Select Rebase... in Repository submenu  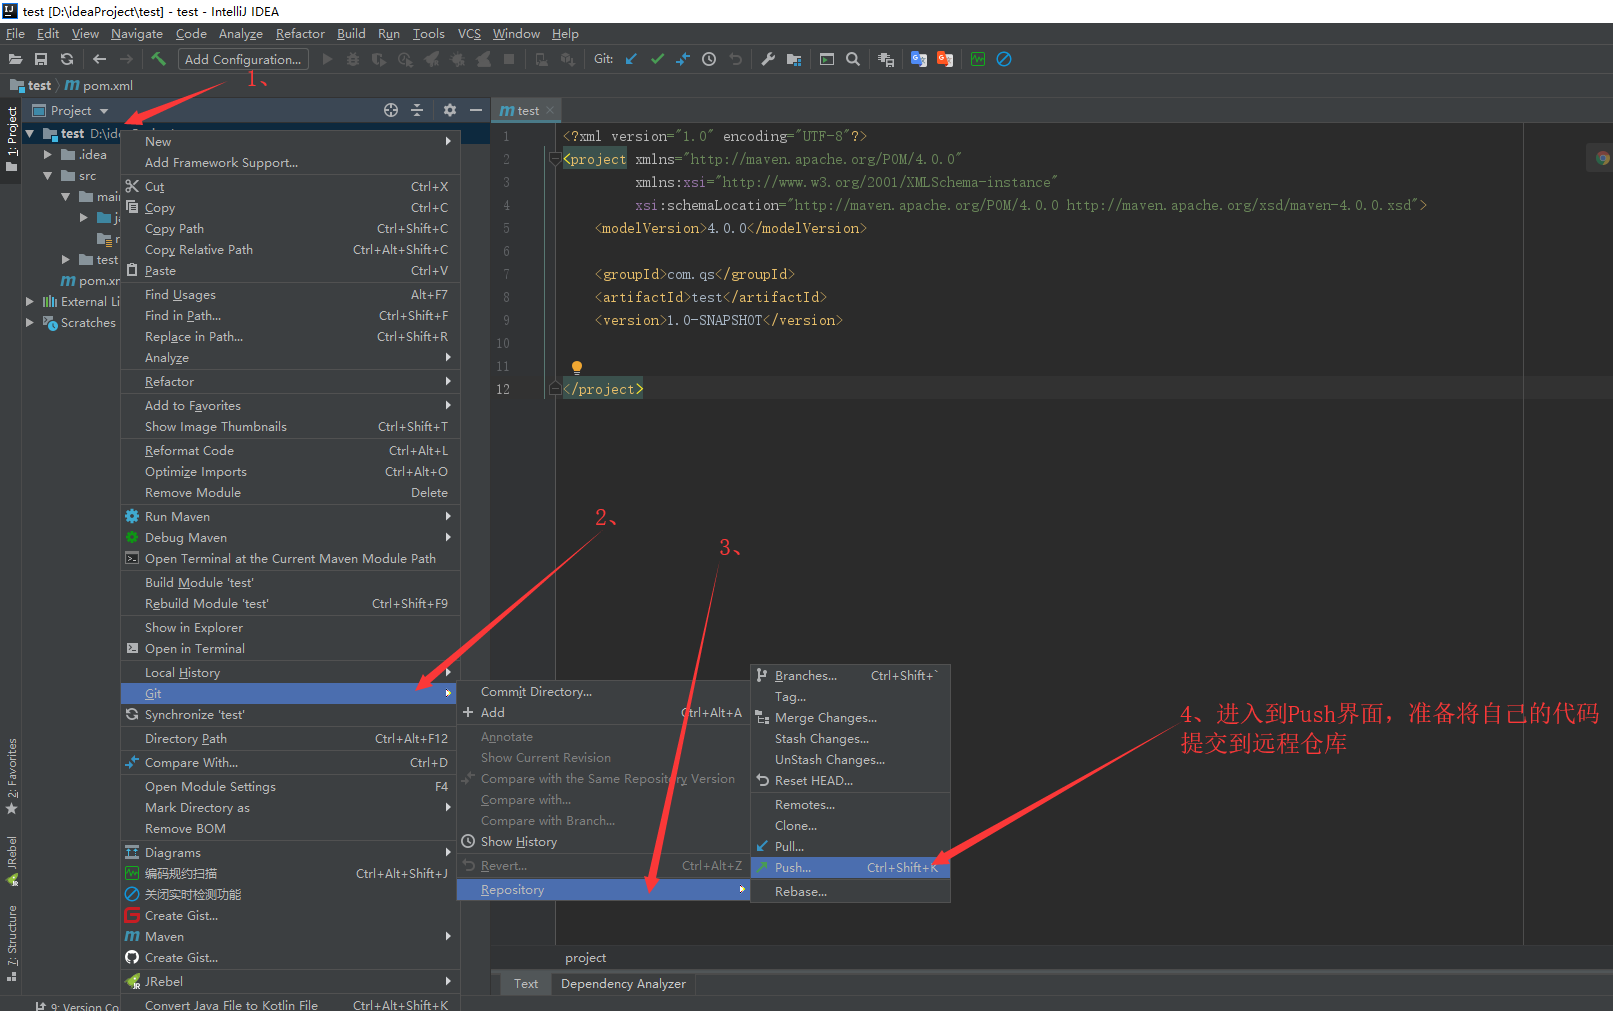[x=850, y=892]
